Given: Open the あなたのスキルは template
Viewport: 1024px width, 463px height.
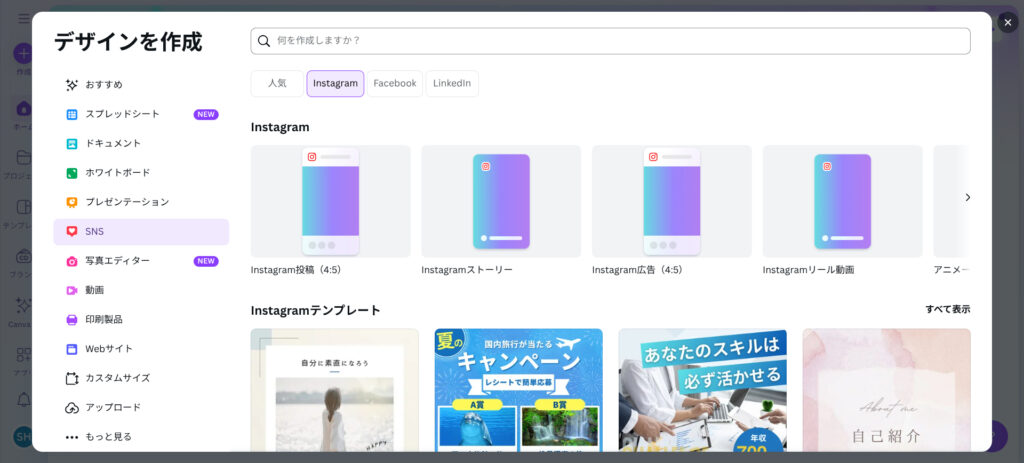Looking at the screenshot, I should 703,390.
